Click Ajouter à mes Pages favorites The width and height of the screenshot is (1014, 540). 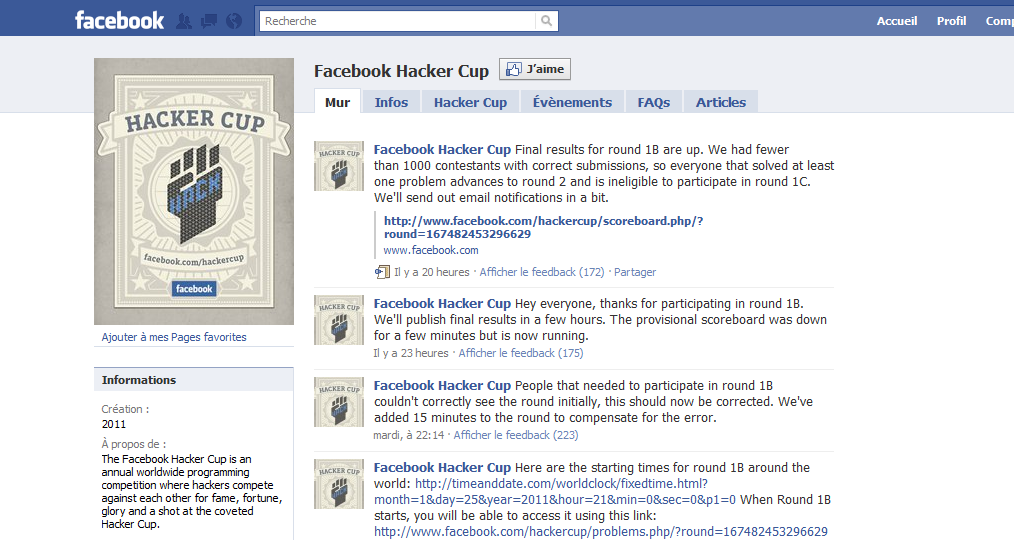174,337
